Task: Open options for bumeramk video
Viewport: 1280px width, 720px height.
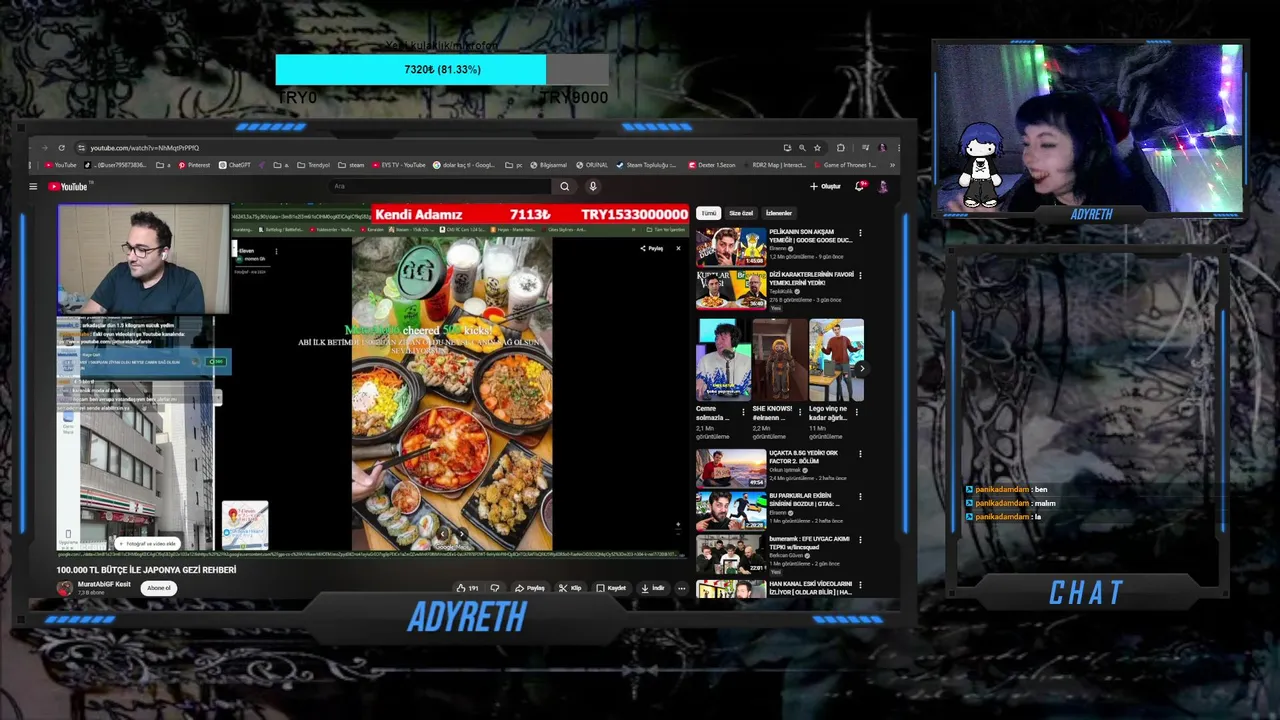Action: 860,541
